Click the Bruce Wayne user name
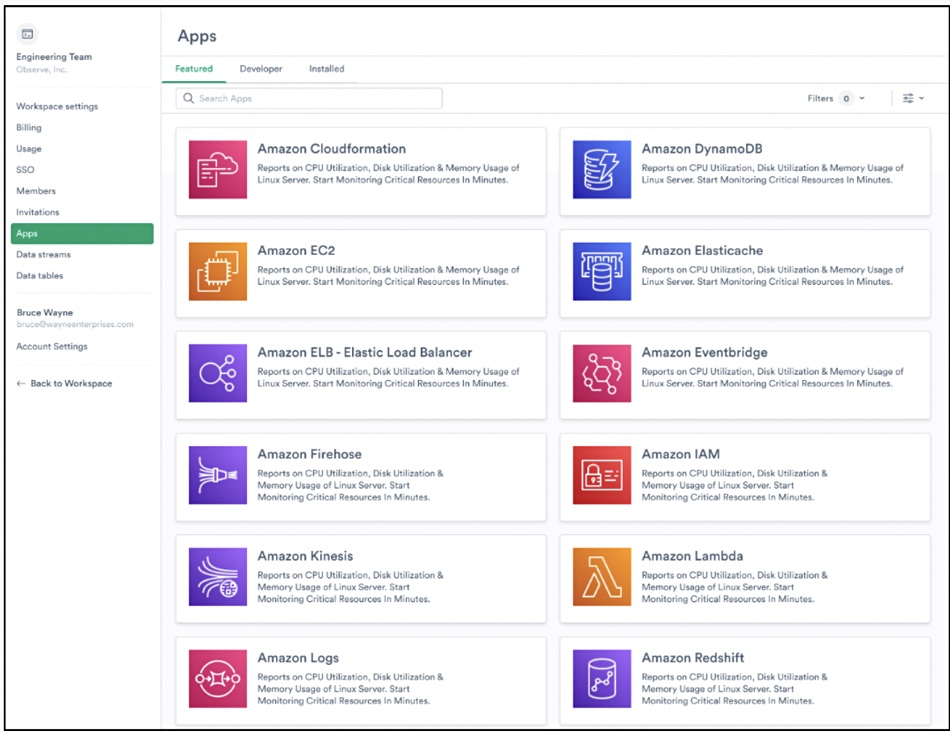This screenshot has width=950, height=734. [x=45, y=313]
